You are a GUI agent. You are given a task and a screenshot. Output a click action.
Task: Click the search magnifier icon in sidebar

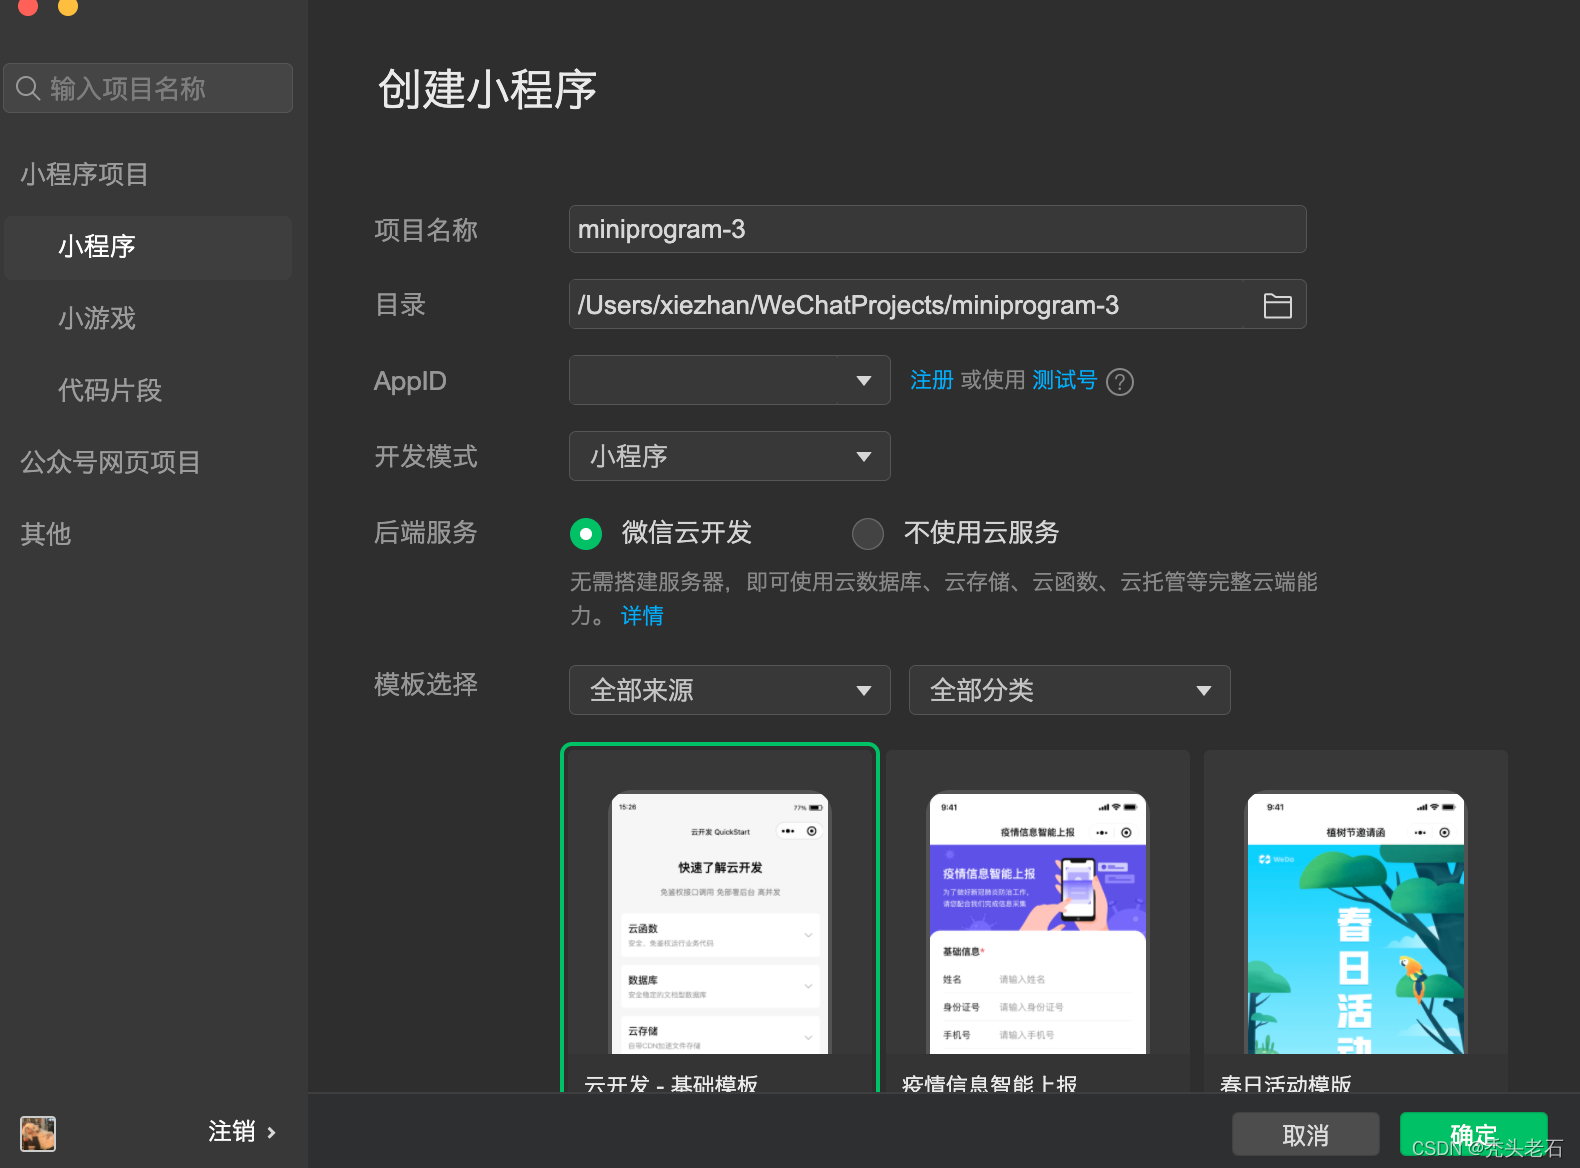coord(28,88)
